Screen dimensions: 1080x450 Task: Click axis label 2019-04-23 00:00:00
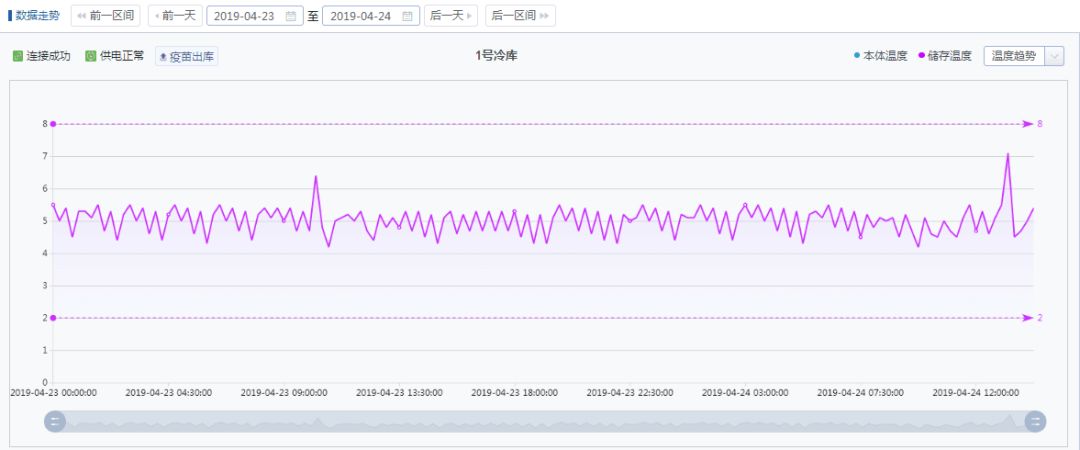pyautogui.click(x=54, y=393)
